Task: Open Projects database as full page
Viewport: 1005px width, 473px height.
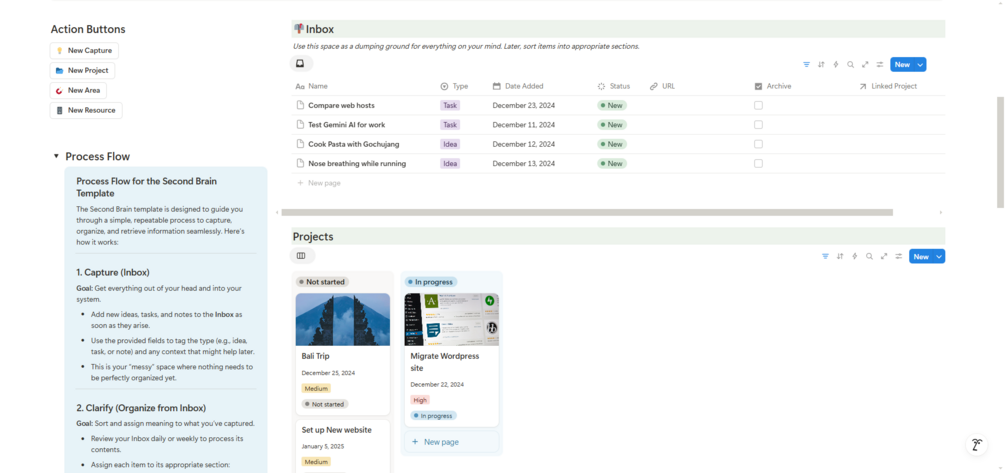Action: point(884,256)
